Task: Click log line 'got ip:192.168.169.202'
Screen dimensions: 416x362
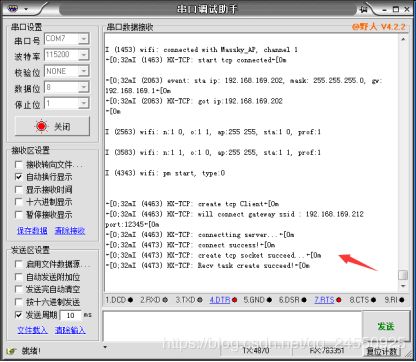Action: [x=194, y=101]
